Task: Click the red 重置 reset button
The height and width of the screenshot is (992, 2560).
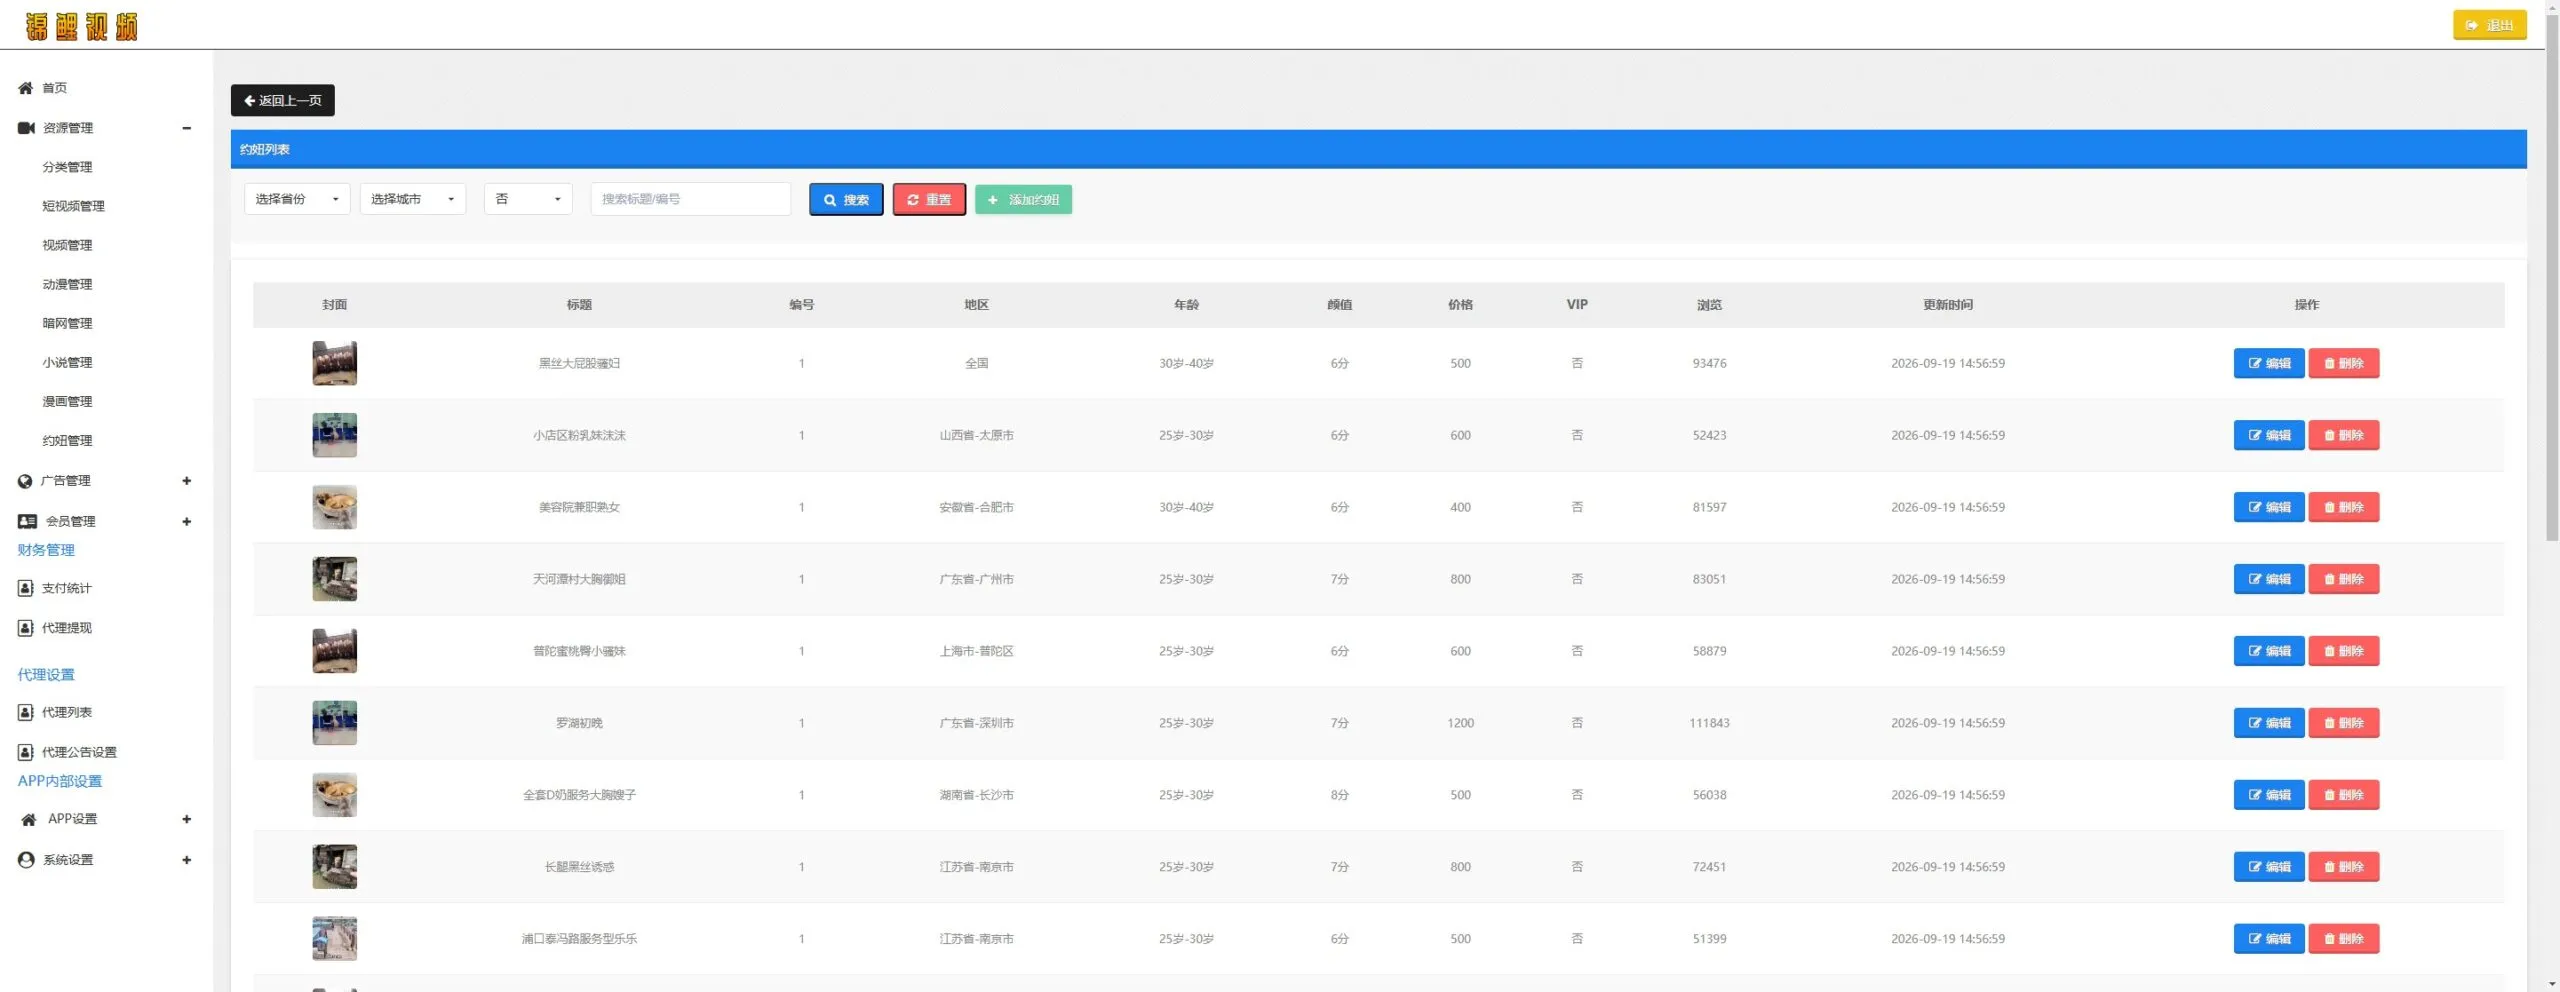Action: [x=929, y=200]
